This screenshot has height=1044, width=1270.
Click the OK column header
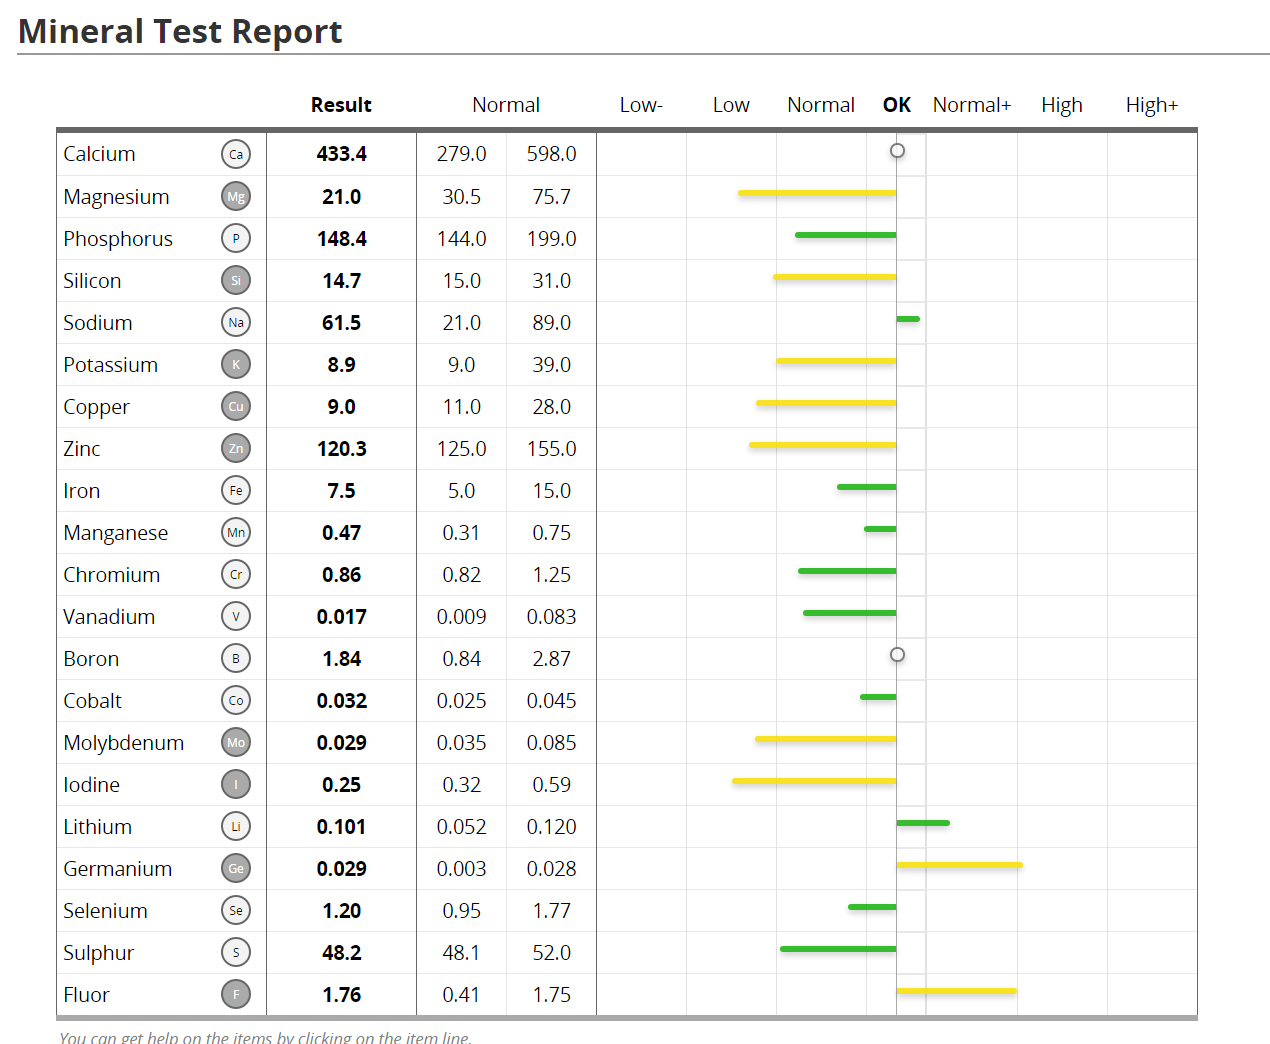(897, 105)
